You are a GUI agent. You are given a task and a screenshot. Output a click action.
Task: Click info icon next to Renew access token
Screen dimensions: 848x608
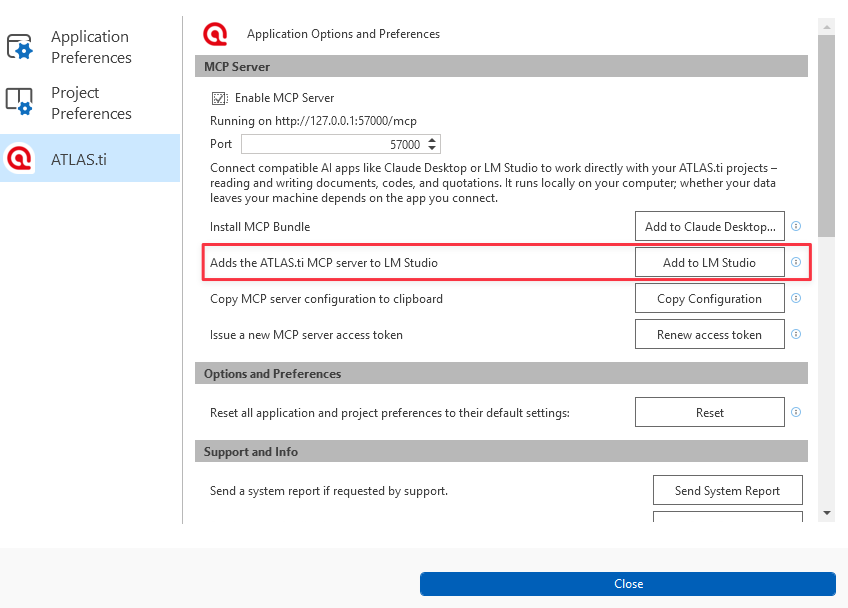click(x=796, y=334)
